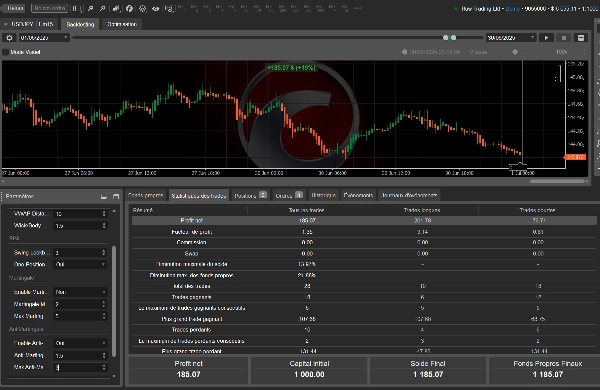The height and width of the screenshot is (390, 600).
Task: Click the Trades longs column header
Action: tap(422, 210)
